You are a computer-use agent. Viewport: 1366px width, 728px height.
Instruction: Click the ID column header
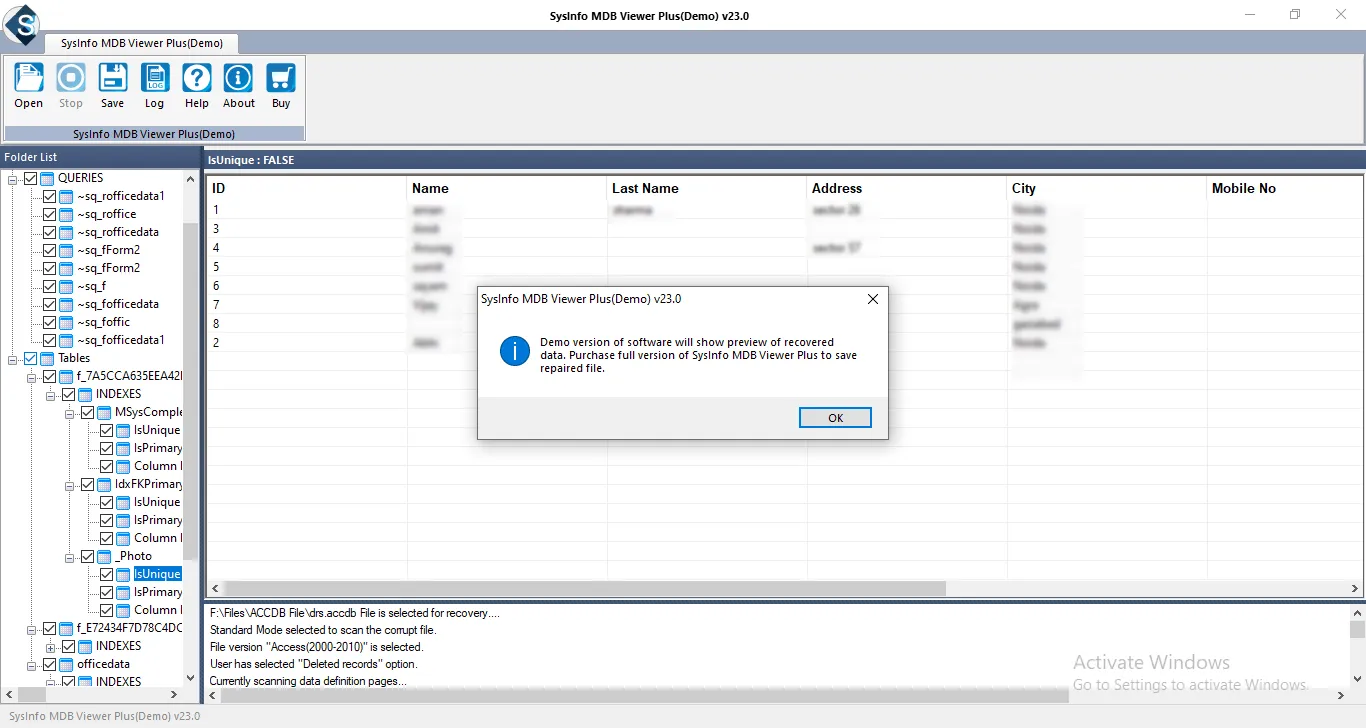(x=307, y=188)
